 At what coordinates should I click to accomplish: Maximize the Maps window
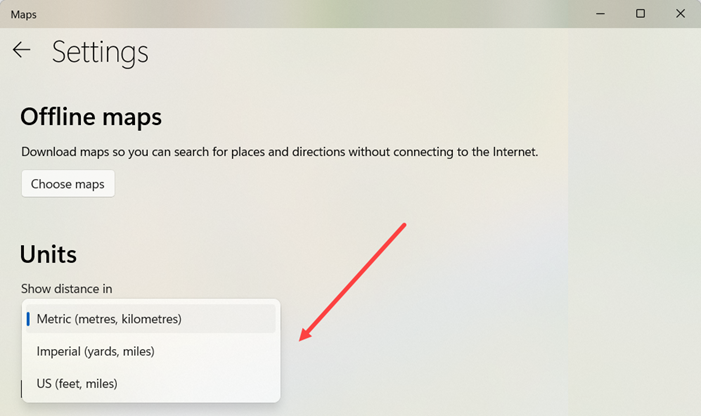tap(640, 14)
